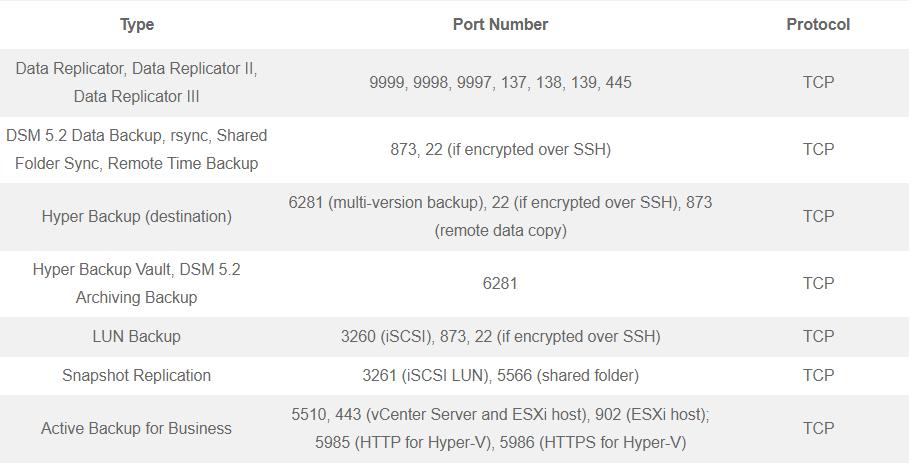
Task: Click the 3260 (iSCSI) port cell
Action: (x=500, y=336)
